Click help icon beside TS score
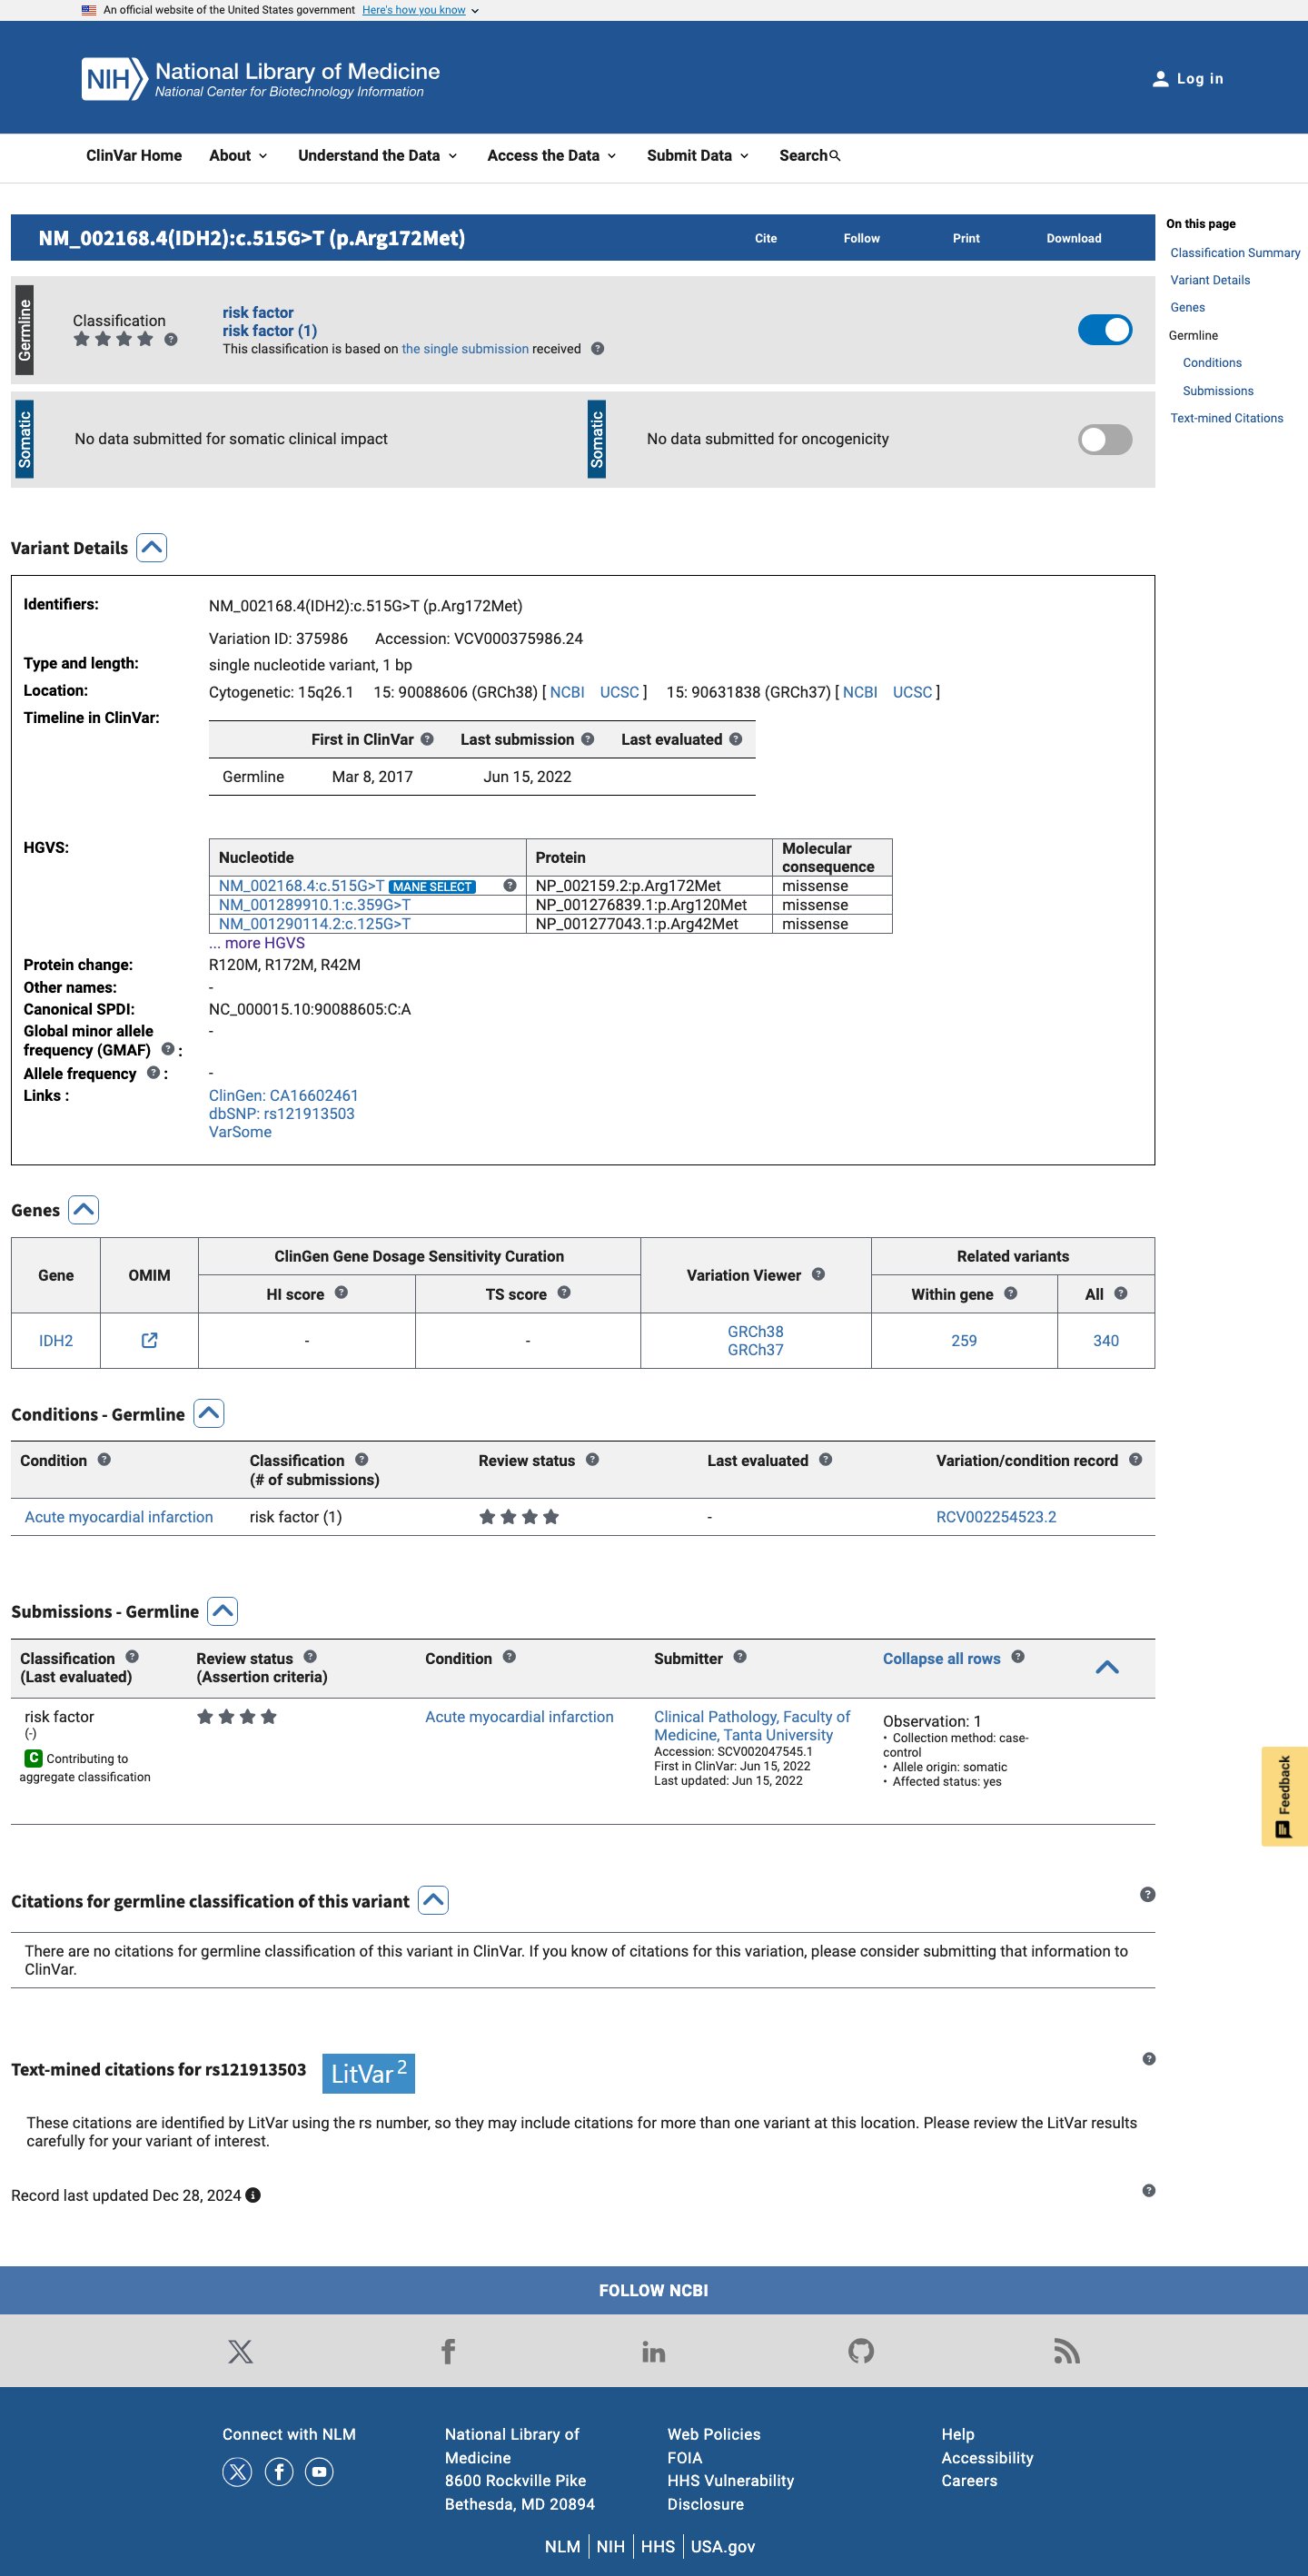Viewport: 1308px width, 2576px height. [563, 1293]
